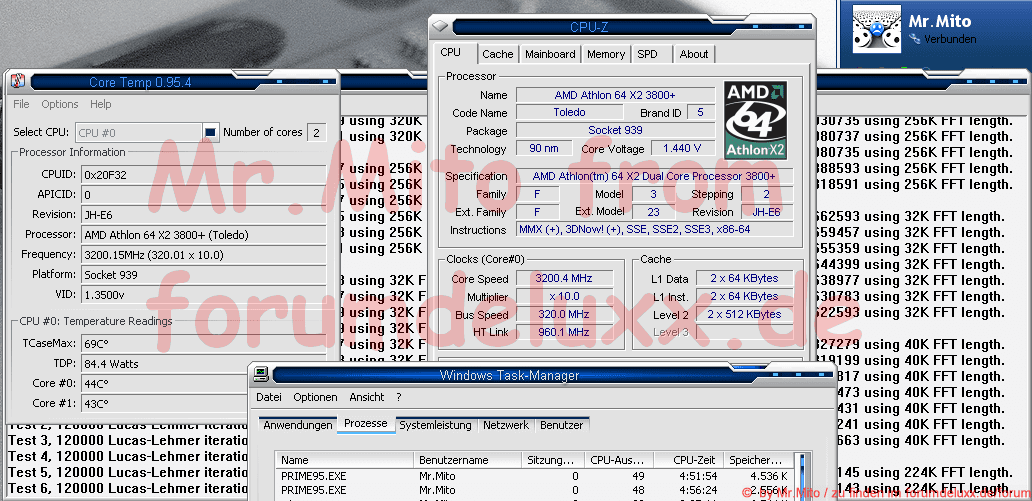
Task: Open the Options menu in Core Temp
Action: pos(60,104)
